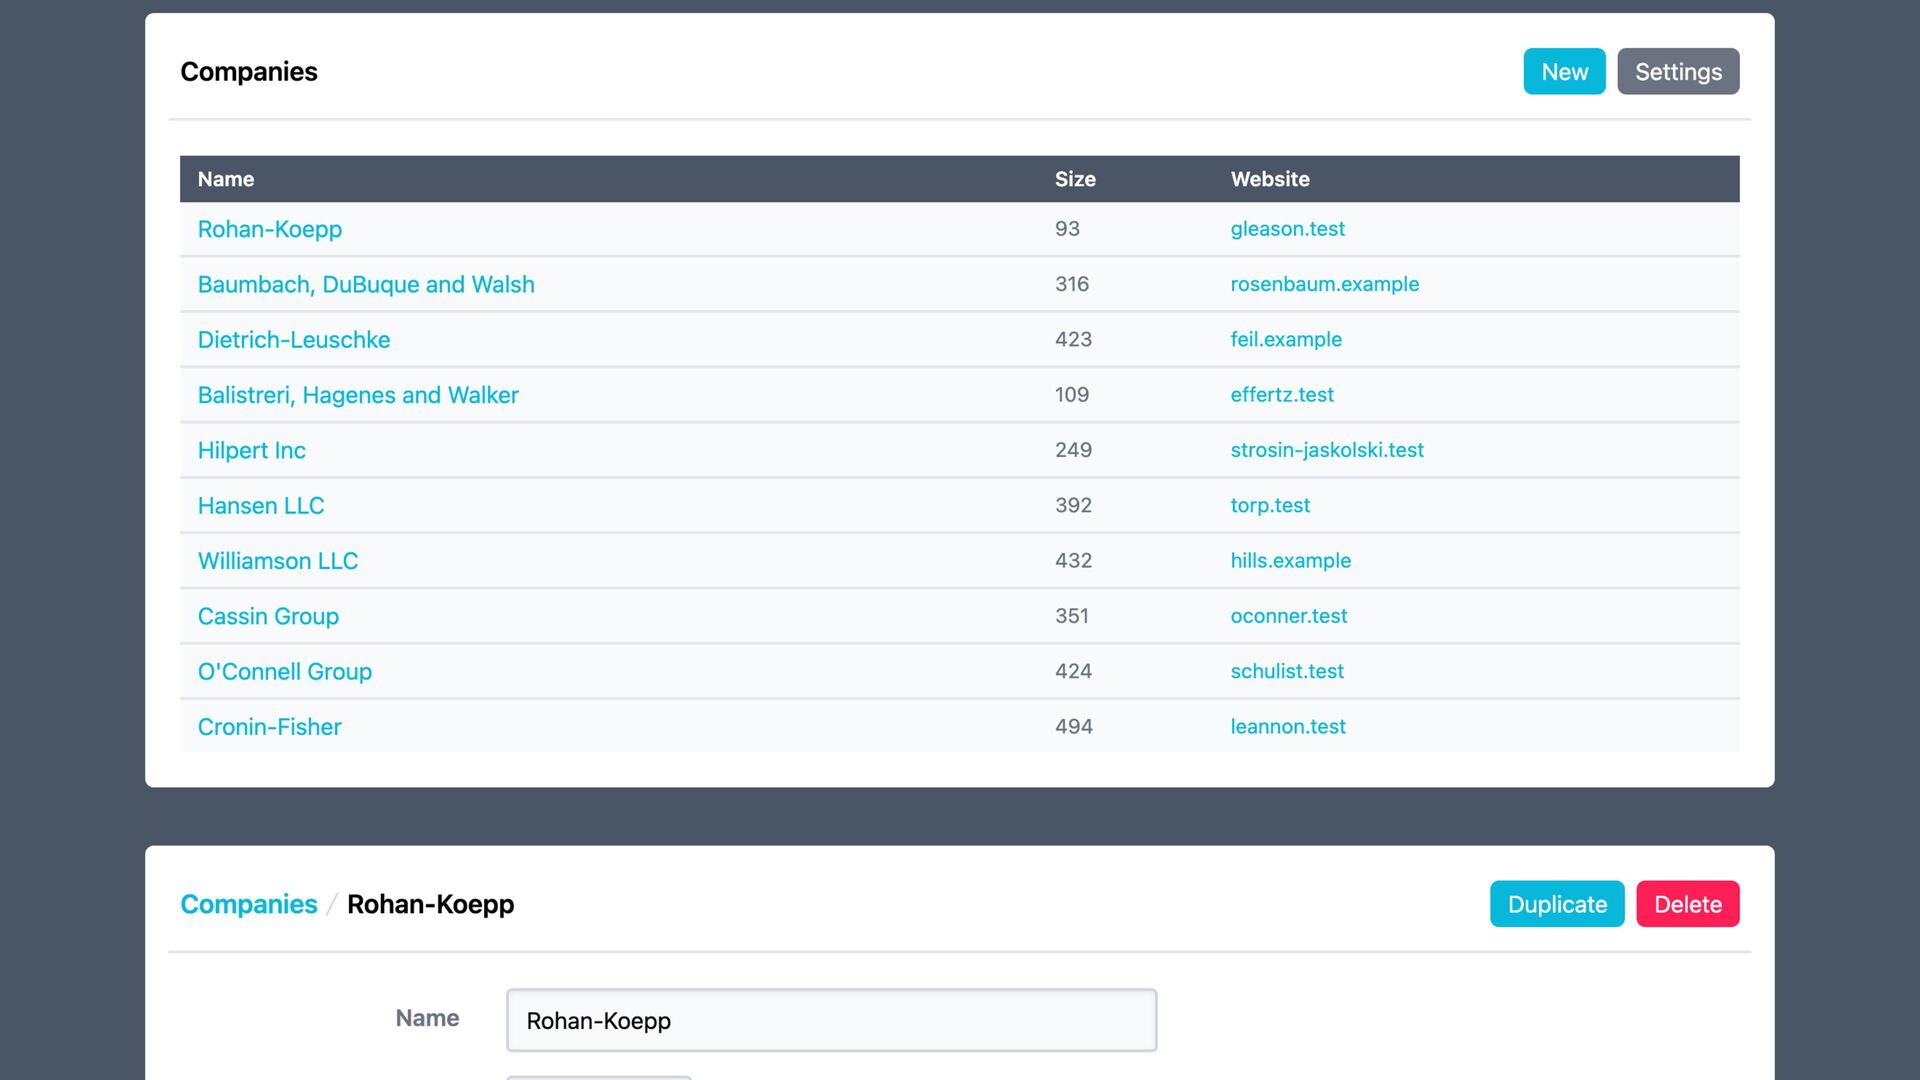1920x1080 pixels.
Task: Edit the Name input field
Action: [831, 1020]
